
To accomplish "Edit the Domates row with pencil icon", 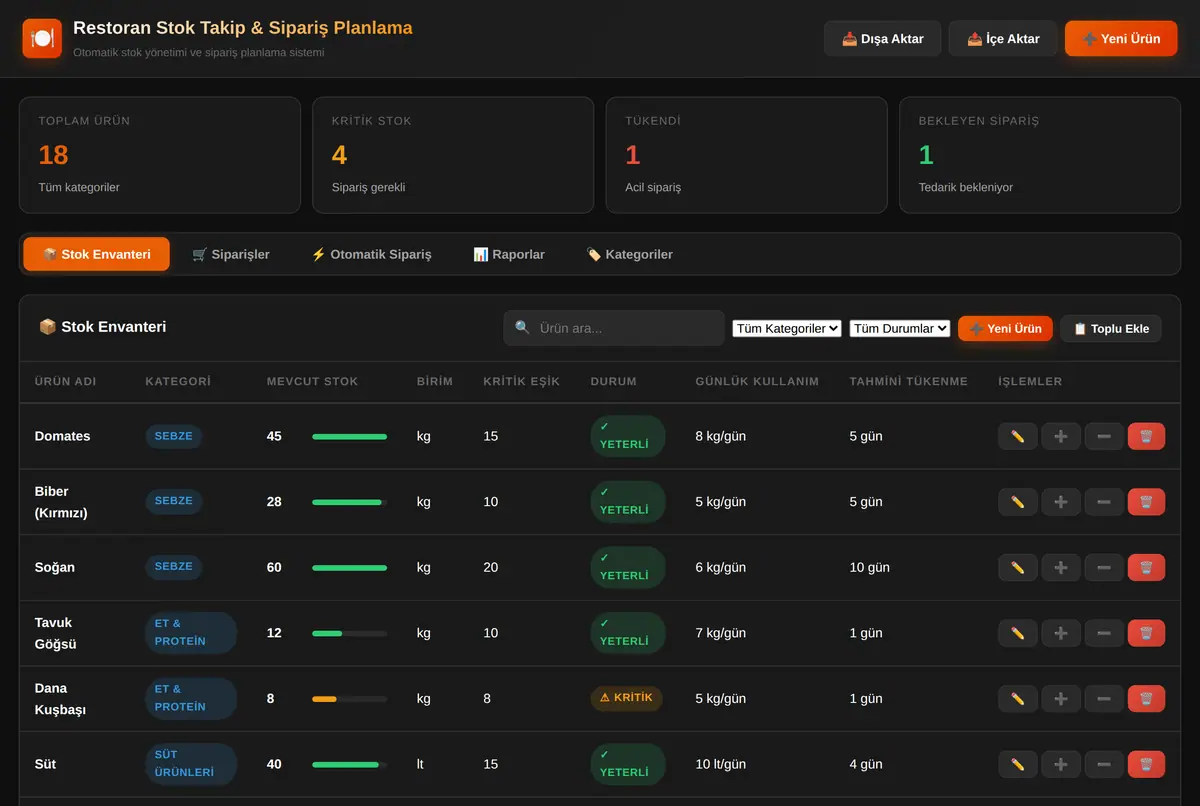I will 1018,436.
